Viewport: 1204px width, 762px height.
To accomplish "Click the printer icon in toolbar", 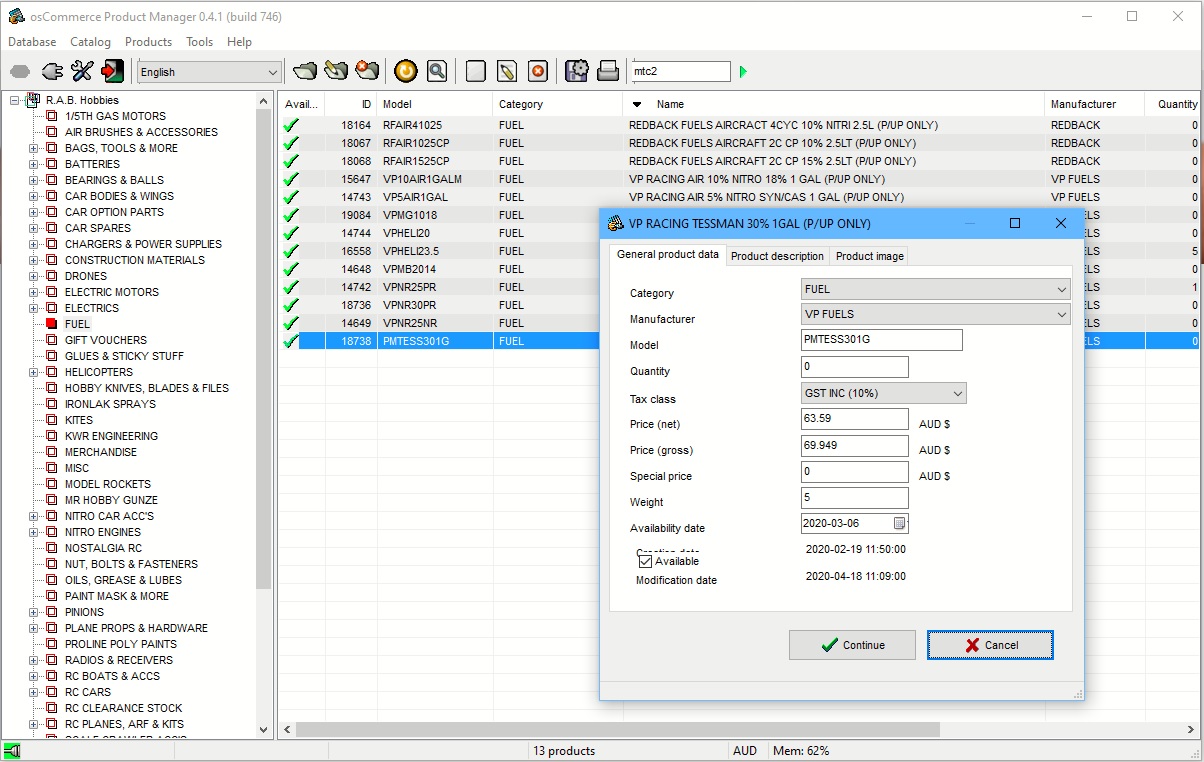I will point(607,71).
